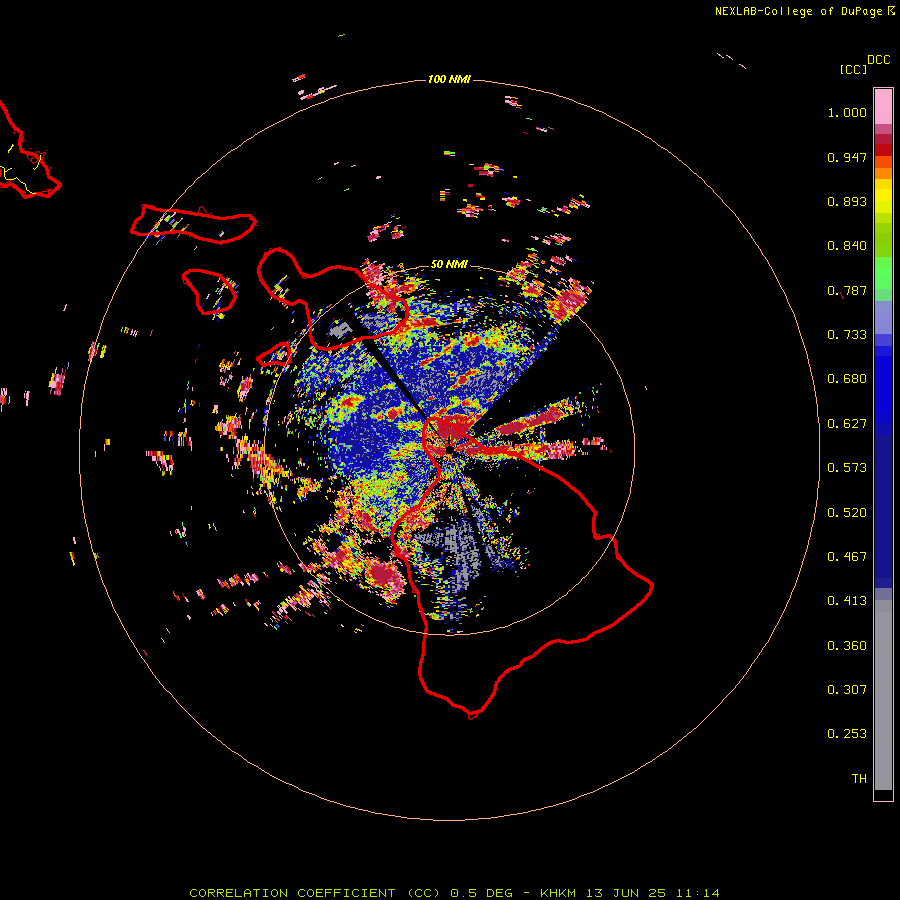900x900 pixels.
Task: Click the 0.627 color scale value
Action: [847, 424]
